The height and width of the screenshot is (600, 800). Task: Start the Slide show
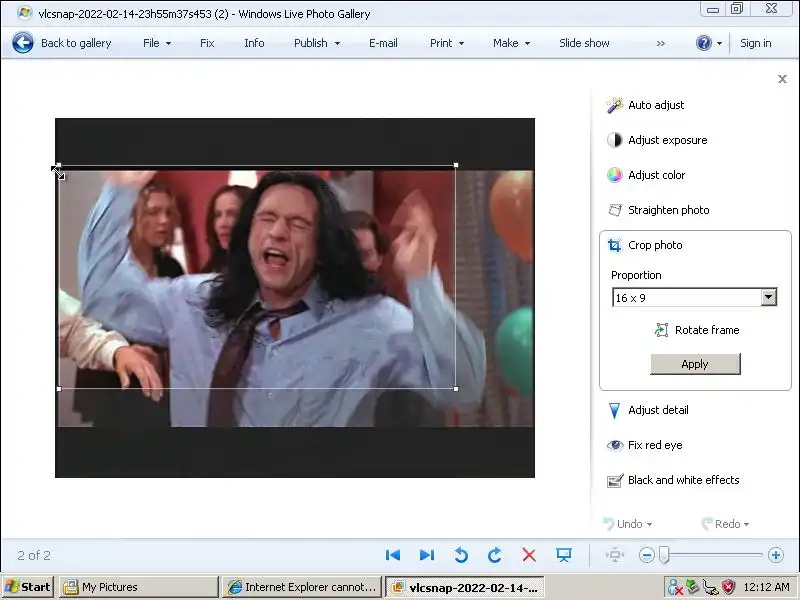(x=584, y=43)
